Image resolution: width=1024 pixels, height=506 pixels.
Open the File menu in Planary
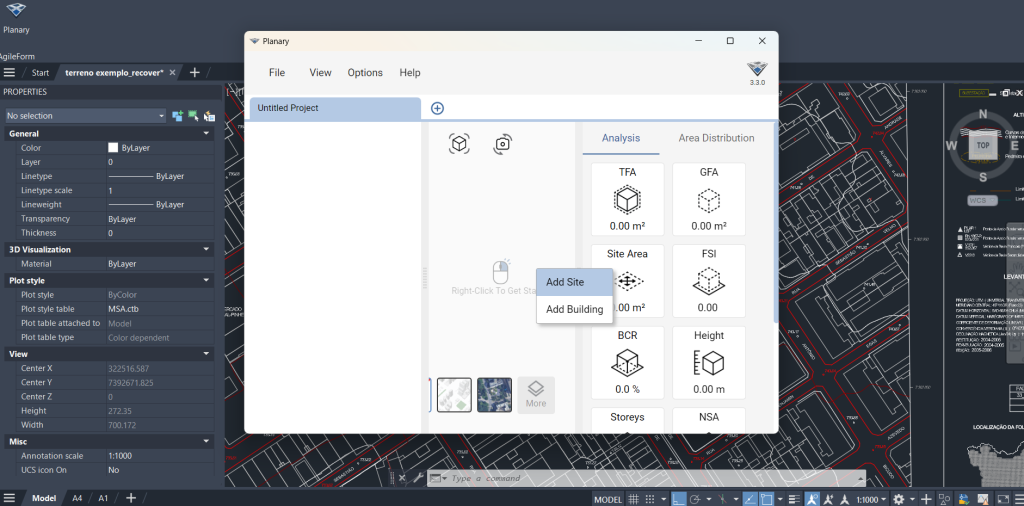[277, 72]
